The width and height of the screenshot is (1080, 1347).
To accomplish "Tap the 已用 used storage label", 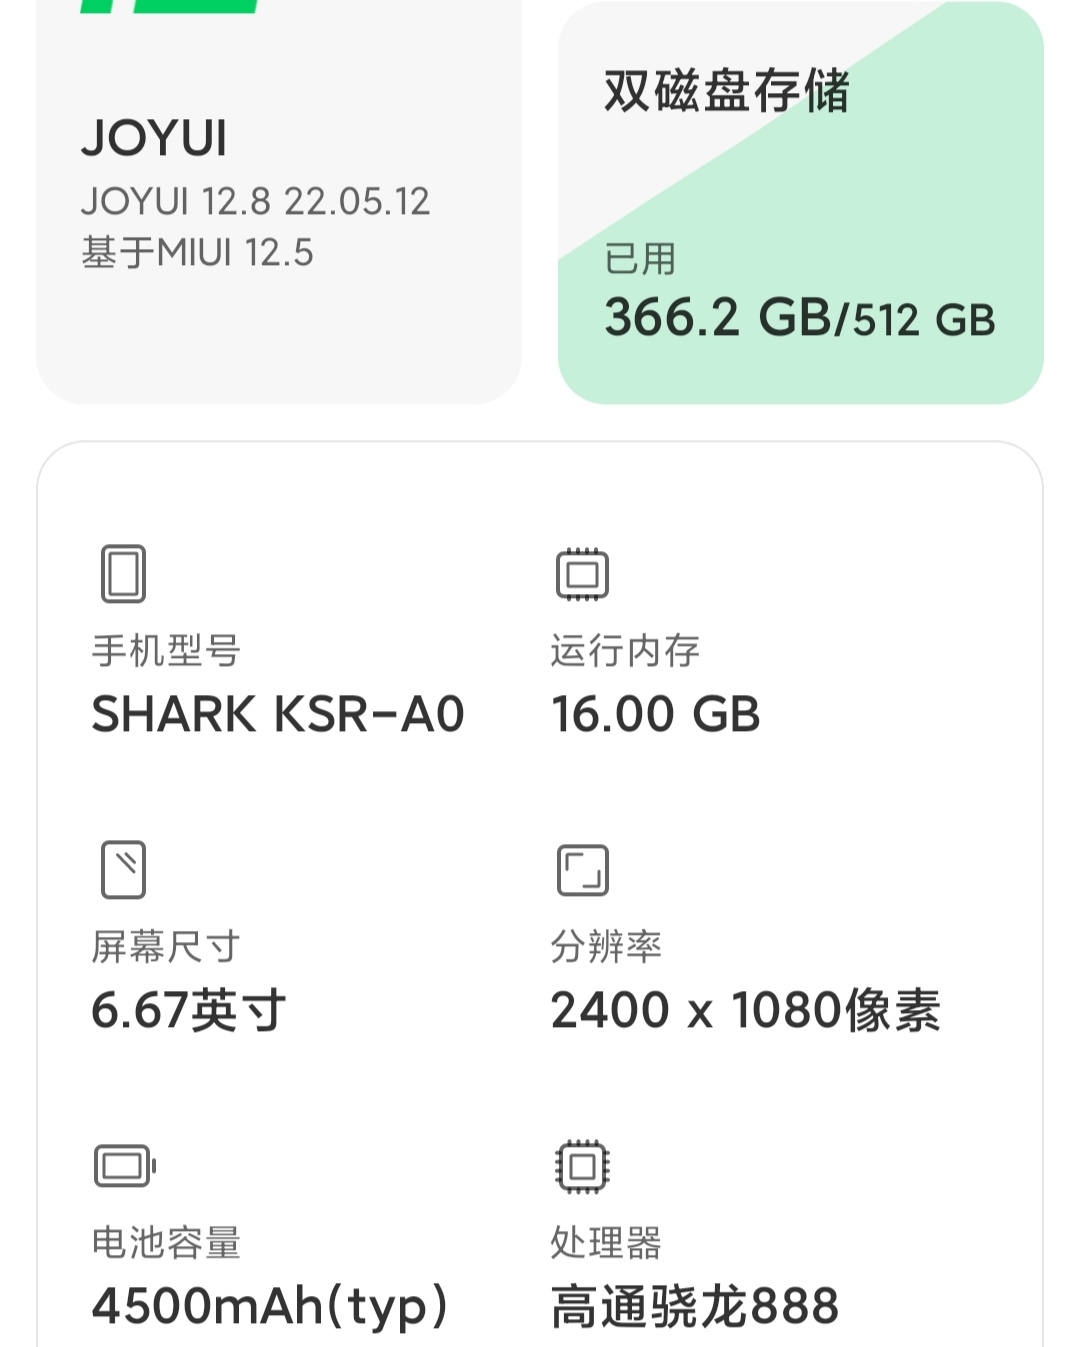I will [x=640, y=259].
